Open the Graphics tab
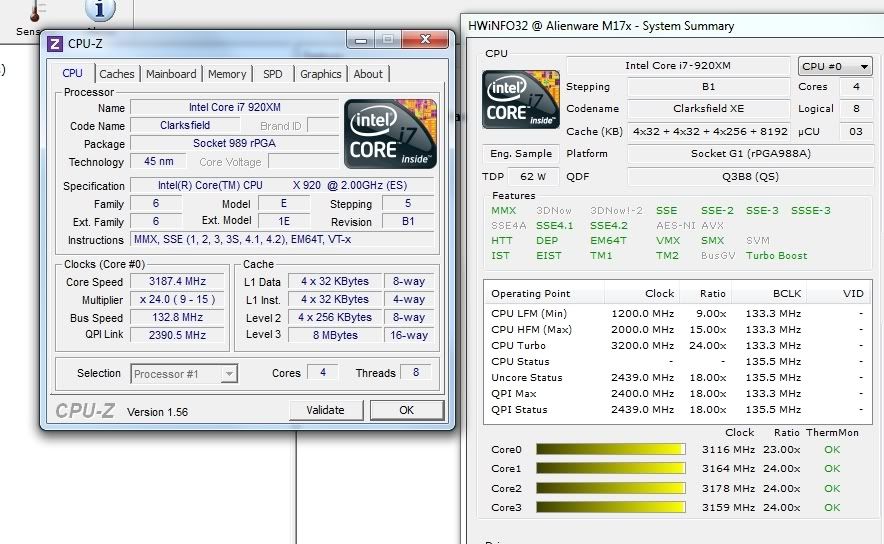884x544 pixels. pos(320,74)
